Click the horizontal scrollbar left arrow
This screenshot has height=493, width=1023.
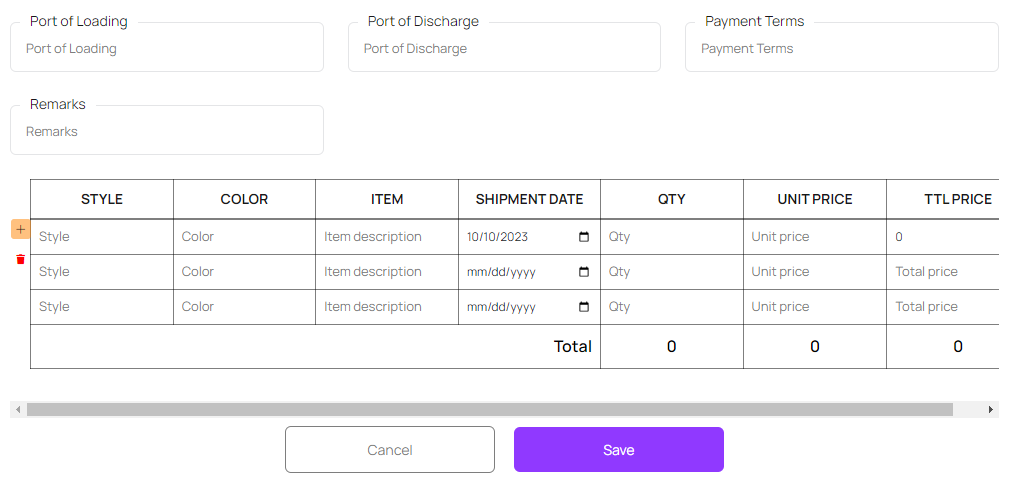(17, 409)
